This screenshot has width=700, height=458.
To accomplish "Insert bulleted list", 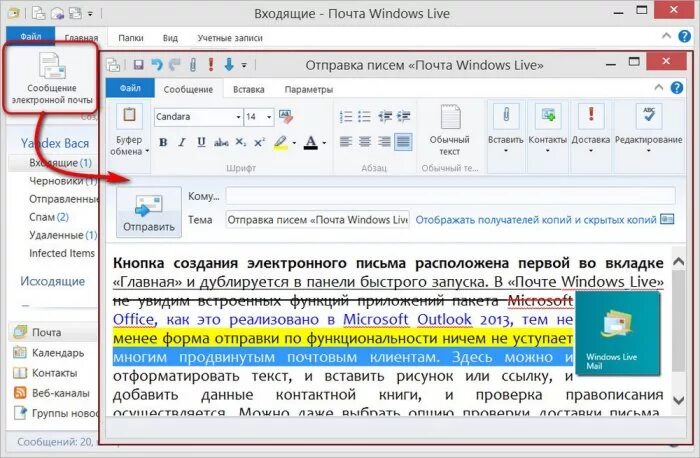I will (x=365, y=117).
